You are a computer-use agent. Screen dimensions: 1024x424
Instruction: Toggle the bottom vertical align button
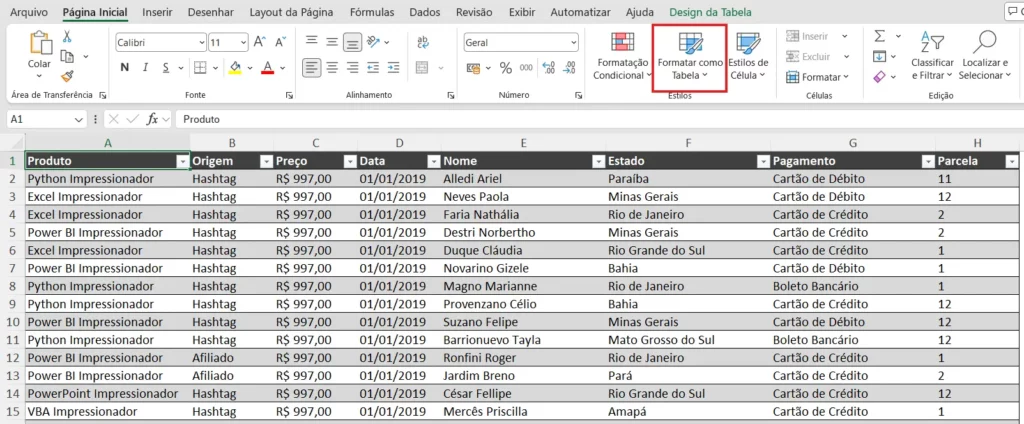[x=353, y=43]
